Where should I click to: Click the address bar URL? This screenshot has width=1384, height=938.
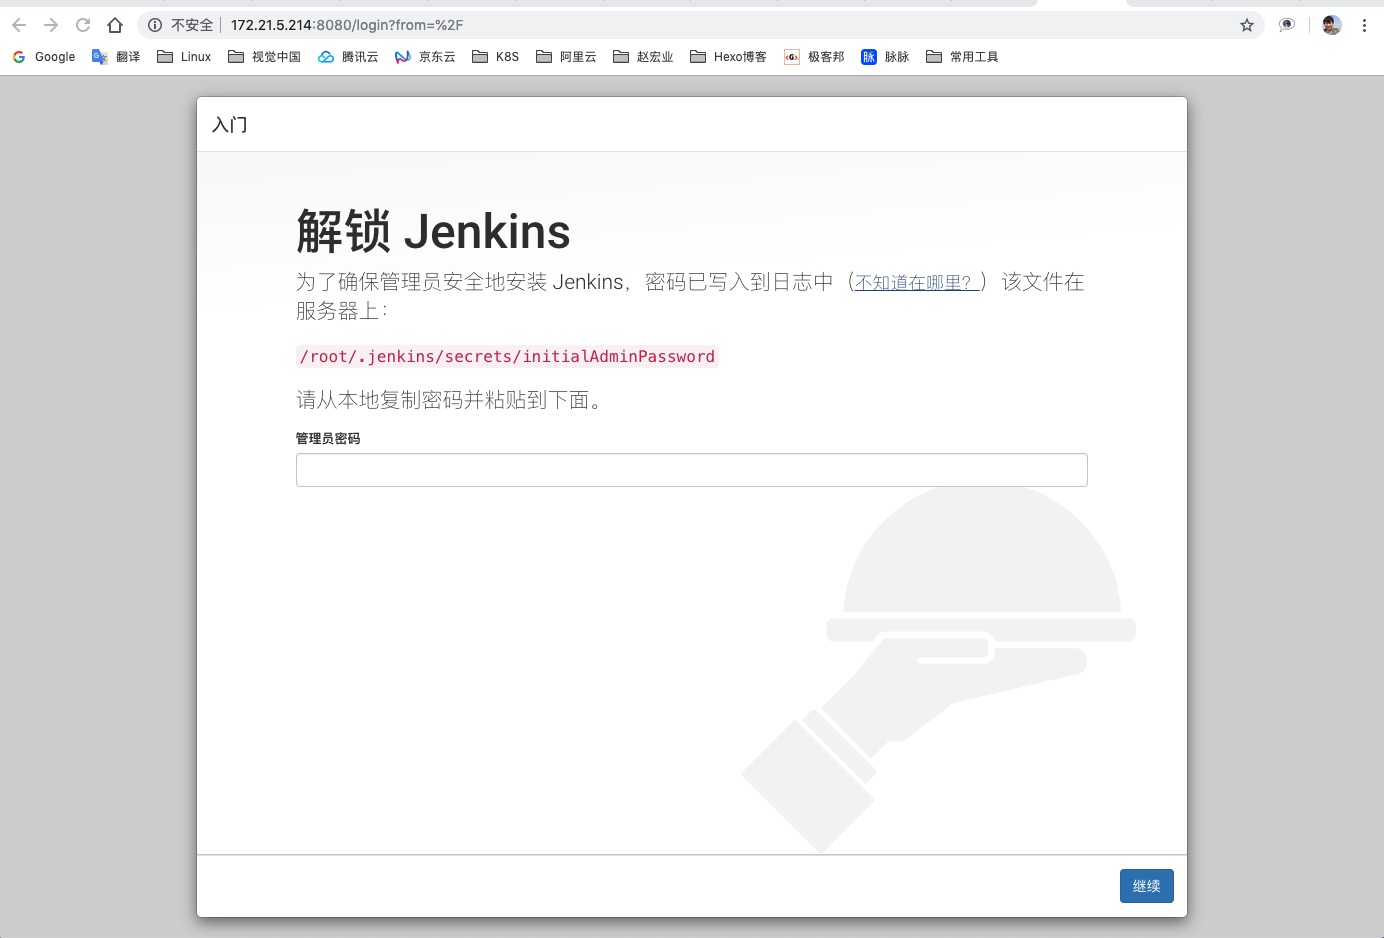coord(347,25)
